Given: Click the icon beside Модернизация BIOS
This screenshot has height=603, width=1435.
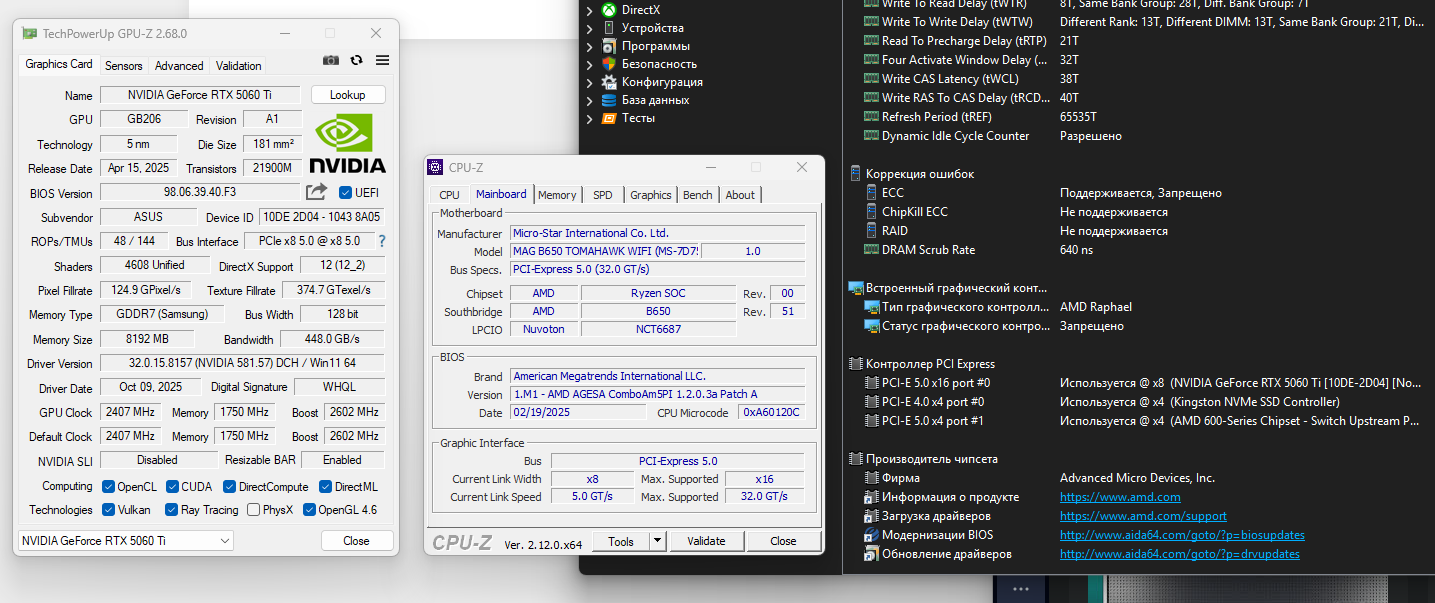Looking at the screenshot, I should point(871,535).
